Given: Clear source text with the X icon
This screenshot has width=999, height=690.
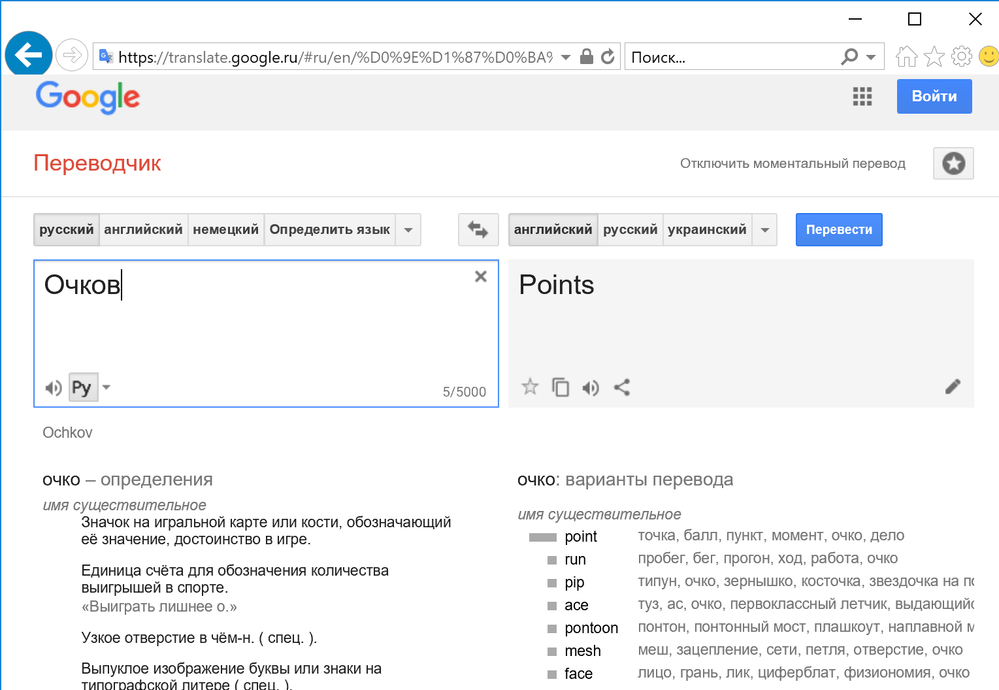Looking at the screenshot, I should pos(481,277).
